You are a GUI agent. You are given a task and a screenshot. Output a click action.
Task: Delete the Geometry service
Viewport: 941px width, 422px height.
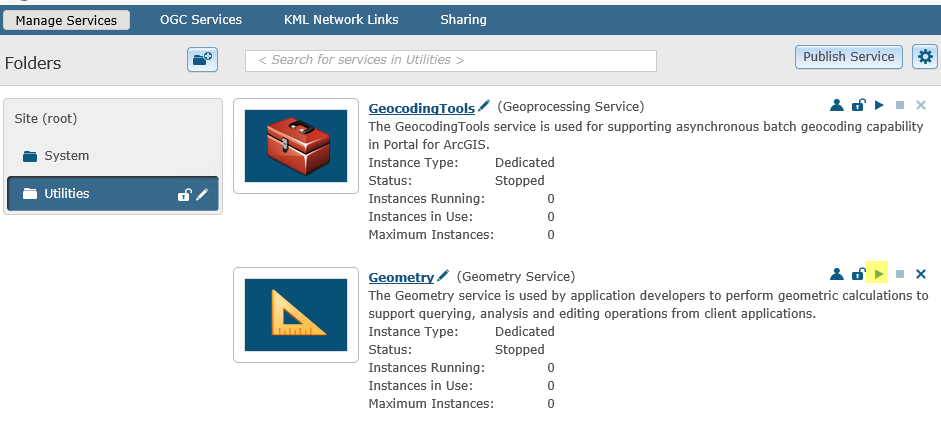pos(921,274)
